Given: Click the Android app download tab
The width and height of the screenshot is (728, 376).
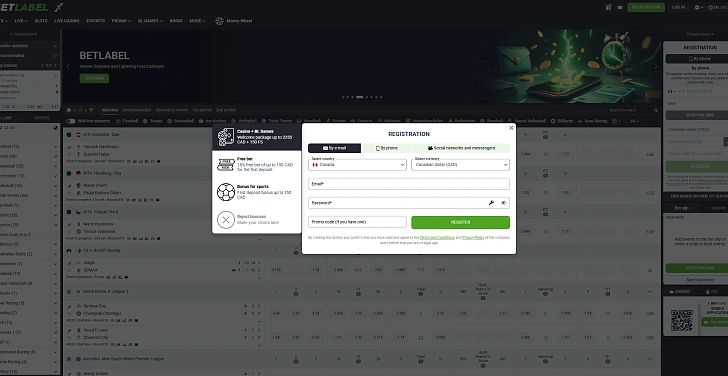Looking at the screenshot, I should (679, 292).
